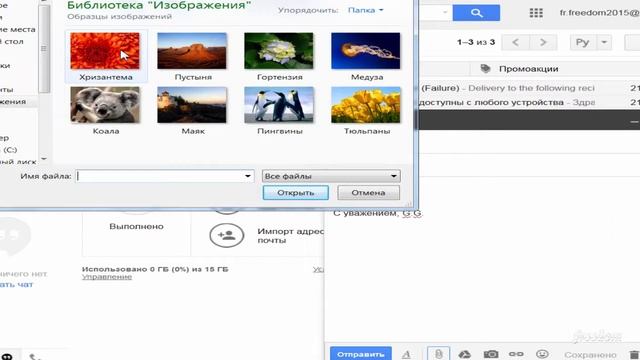The image size is (640, 360).
Task: Select the Пустыня image thumbnail
Action: [192, 51]
